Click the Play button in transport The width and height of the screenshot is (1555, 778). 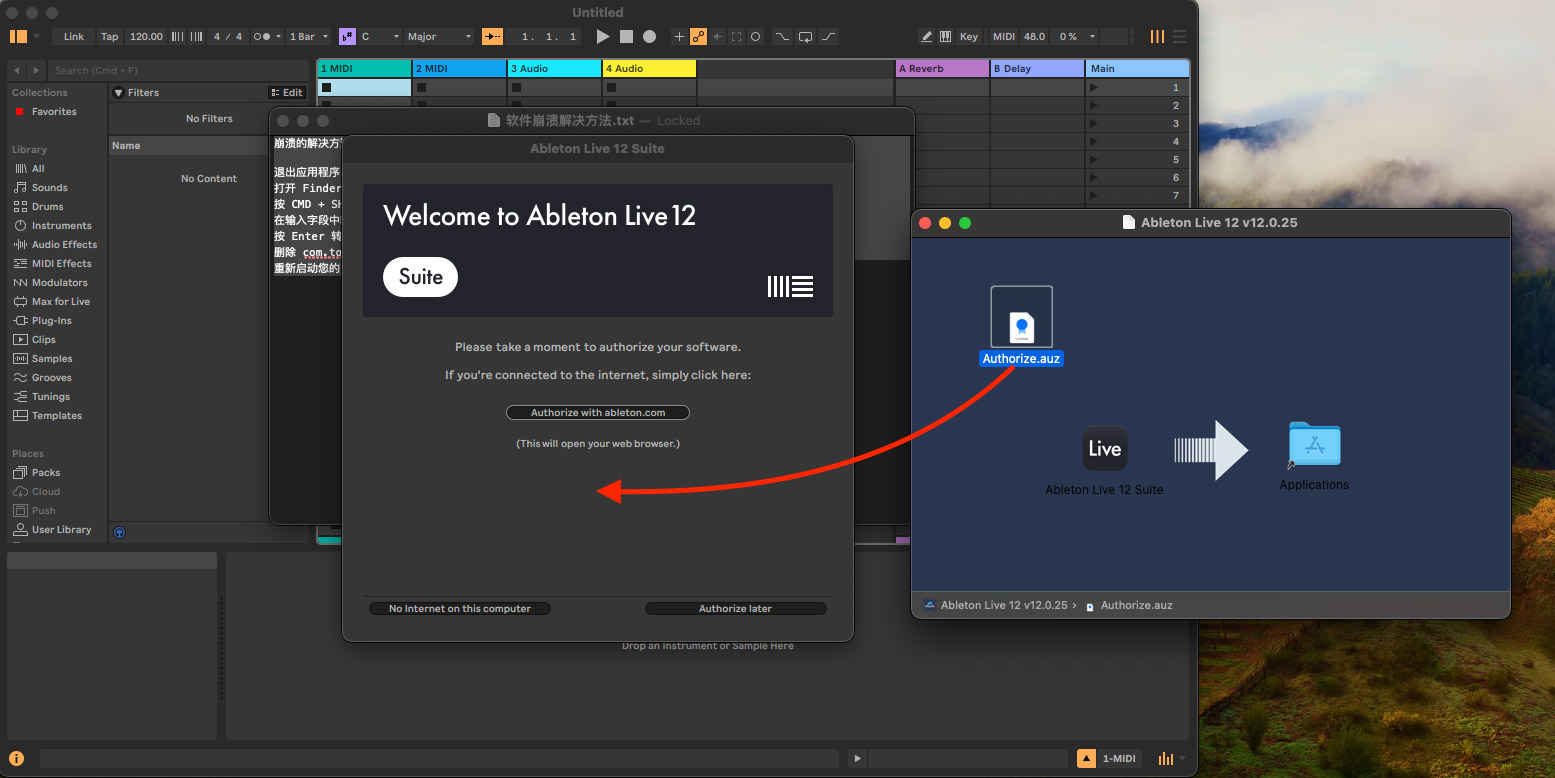603,36
